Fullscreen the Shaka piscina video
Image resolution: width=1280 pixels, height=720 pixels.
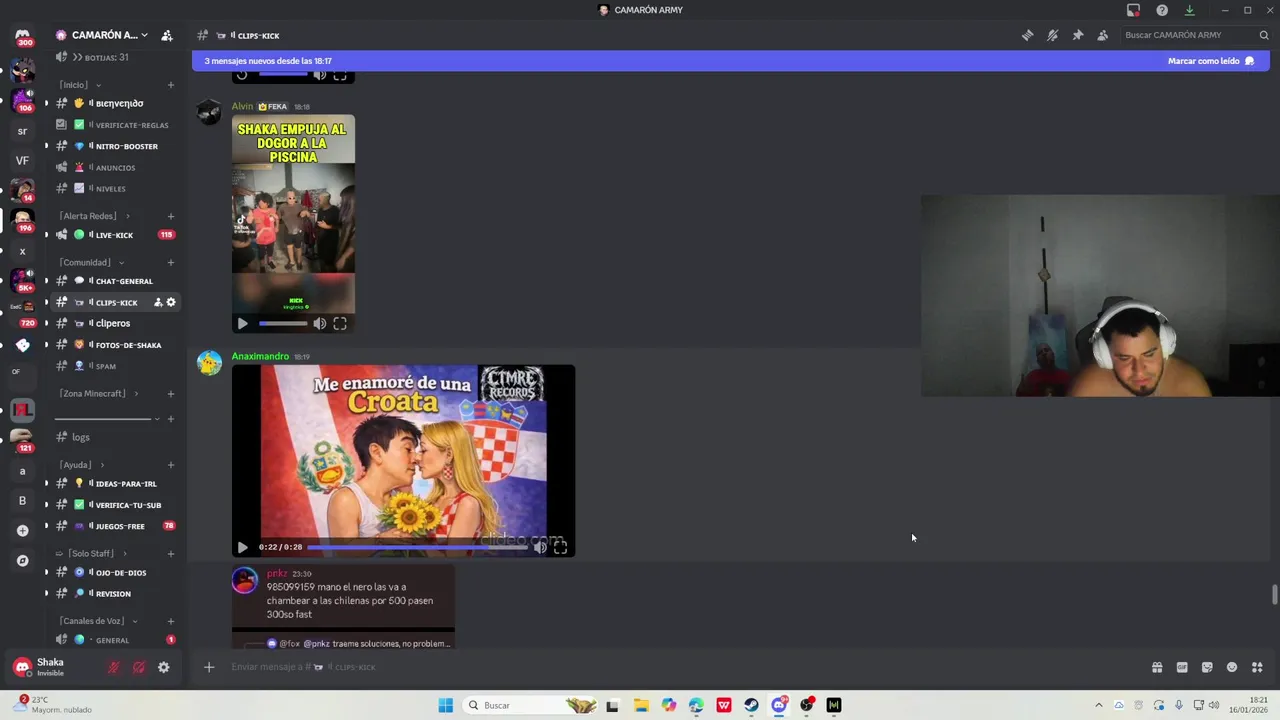(x=340, y=323)
